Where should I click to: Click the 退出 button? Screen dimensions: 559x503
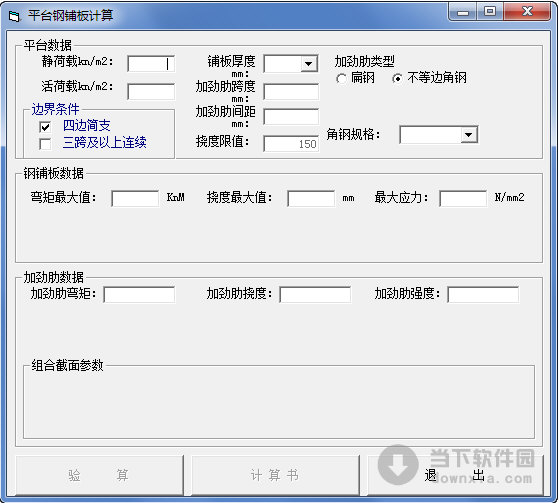click(455, 475)
